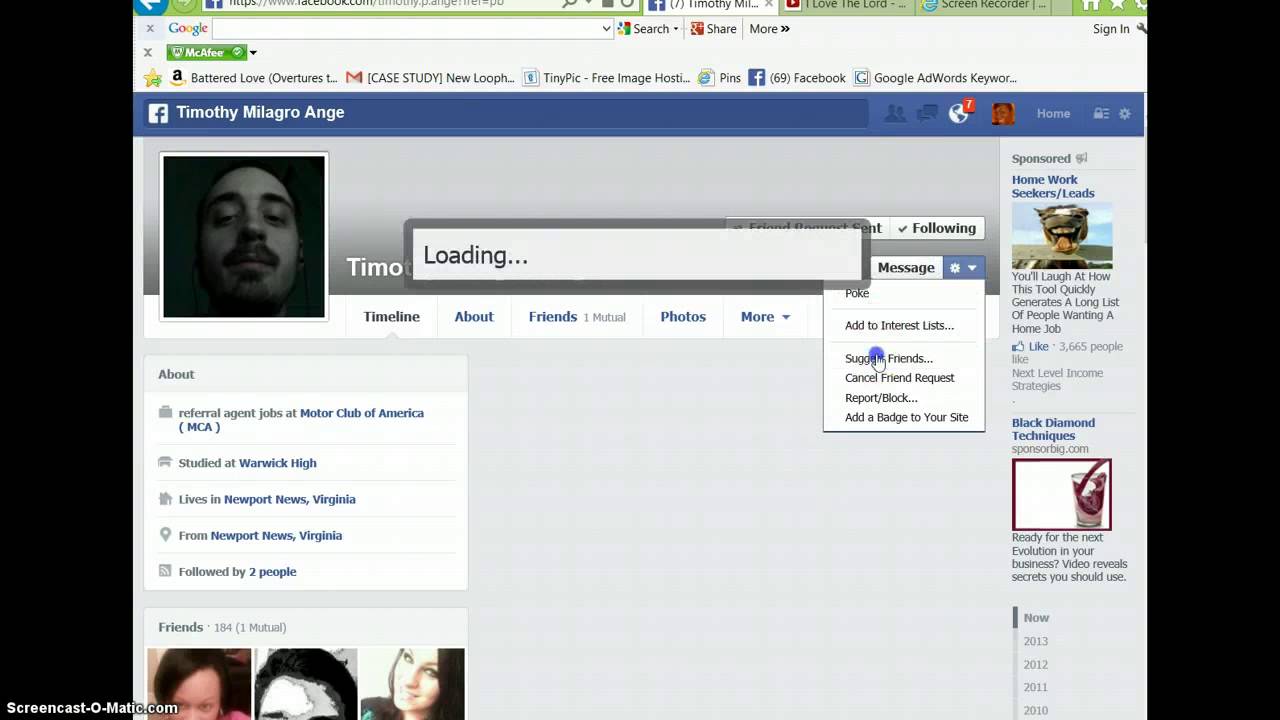Open the Friends tab
Viewport: 1280px width, 720px height.
pyautogui.click(x=576, y=317)
